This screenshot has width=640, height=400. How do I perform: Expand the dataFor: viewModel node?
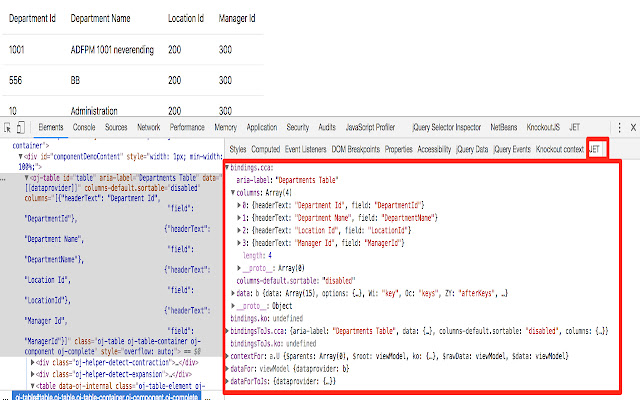click(227, 369)
